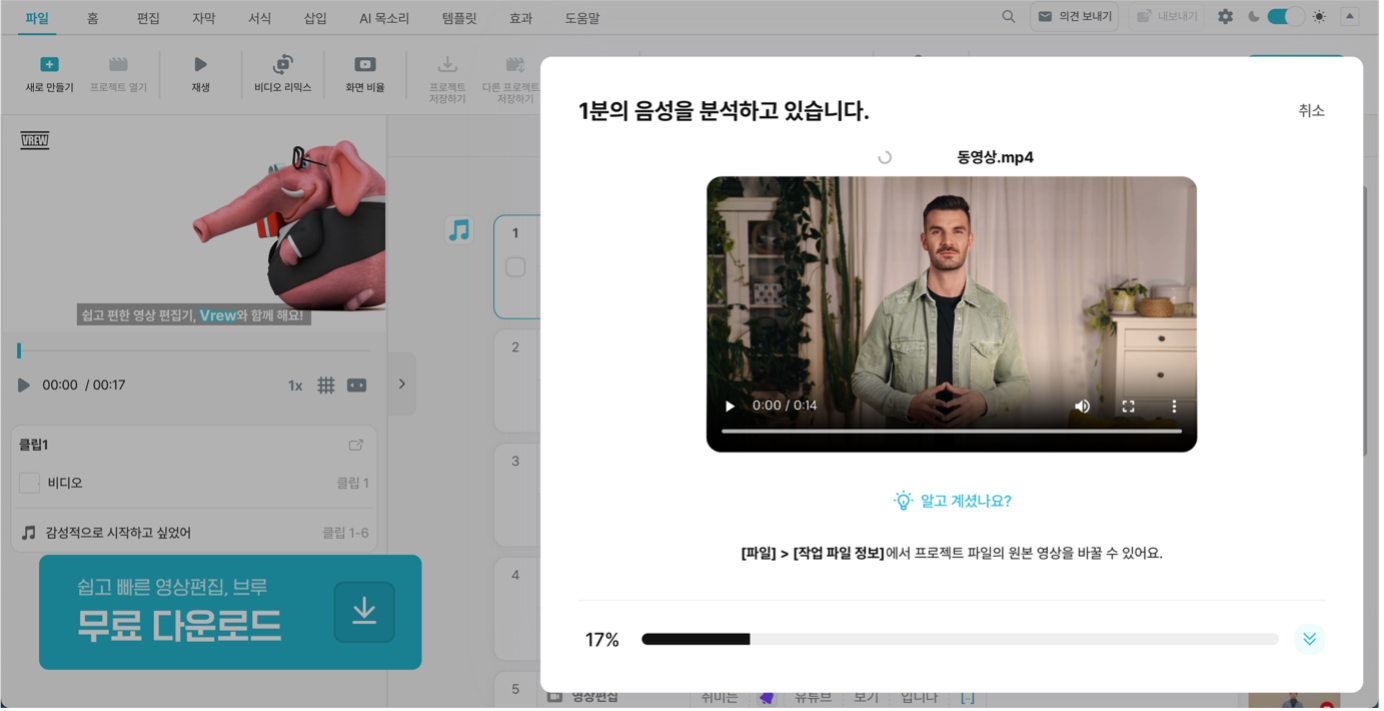Click the 알고 계셨나요? tip link
The height and width of the screenshot is (711, 1384).
tap(952, 501)
